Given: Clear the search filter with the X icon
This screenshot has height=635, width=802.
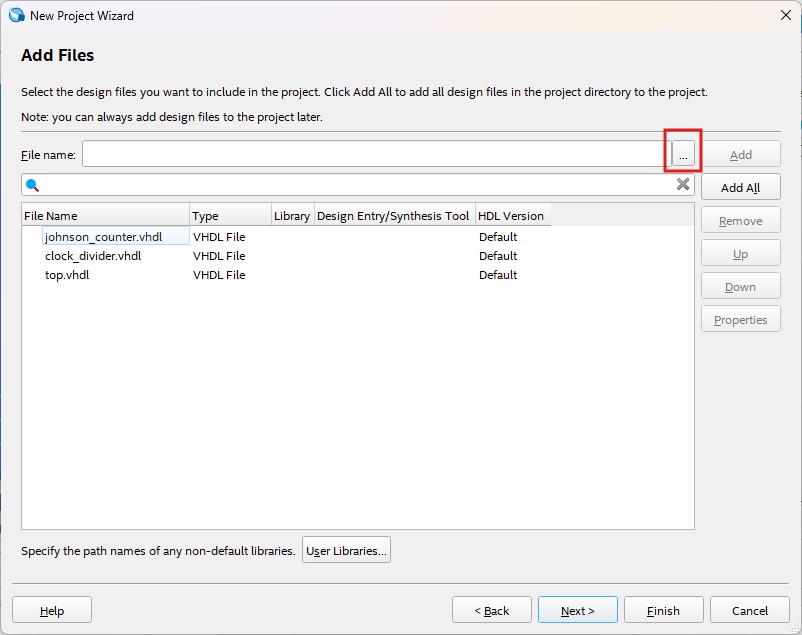Looking at the screenshot, I should (683, 184).
